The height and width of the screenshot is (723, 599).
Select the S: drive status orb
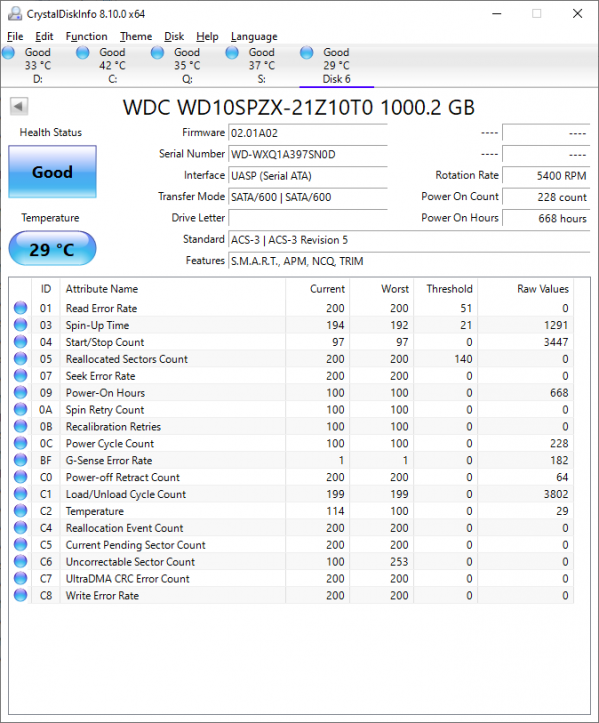pyautogui.click(x=232, y=53)
